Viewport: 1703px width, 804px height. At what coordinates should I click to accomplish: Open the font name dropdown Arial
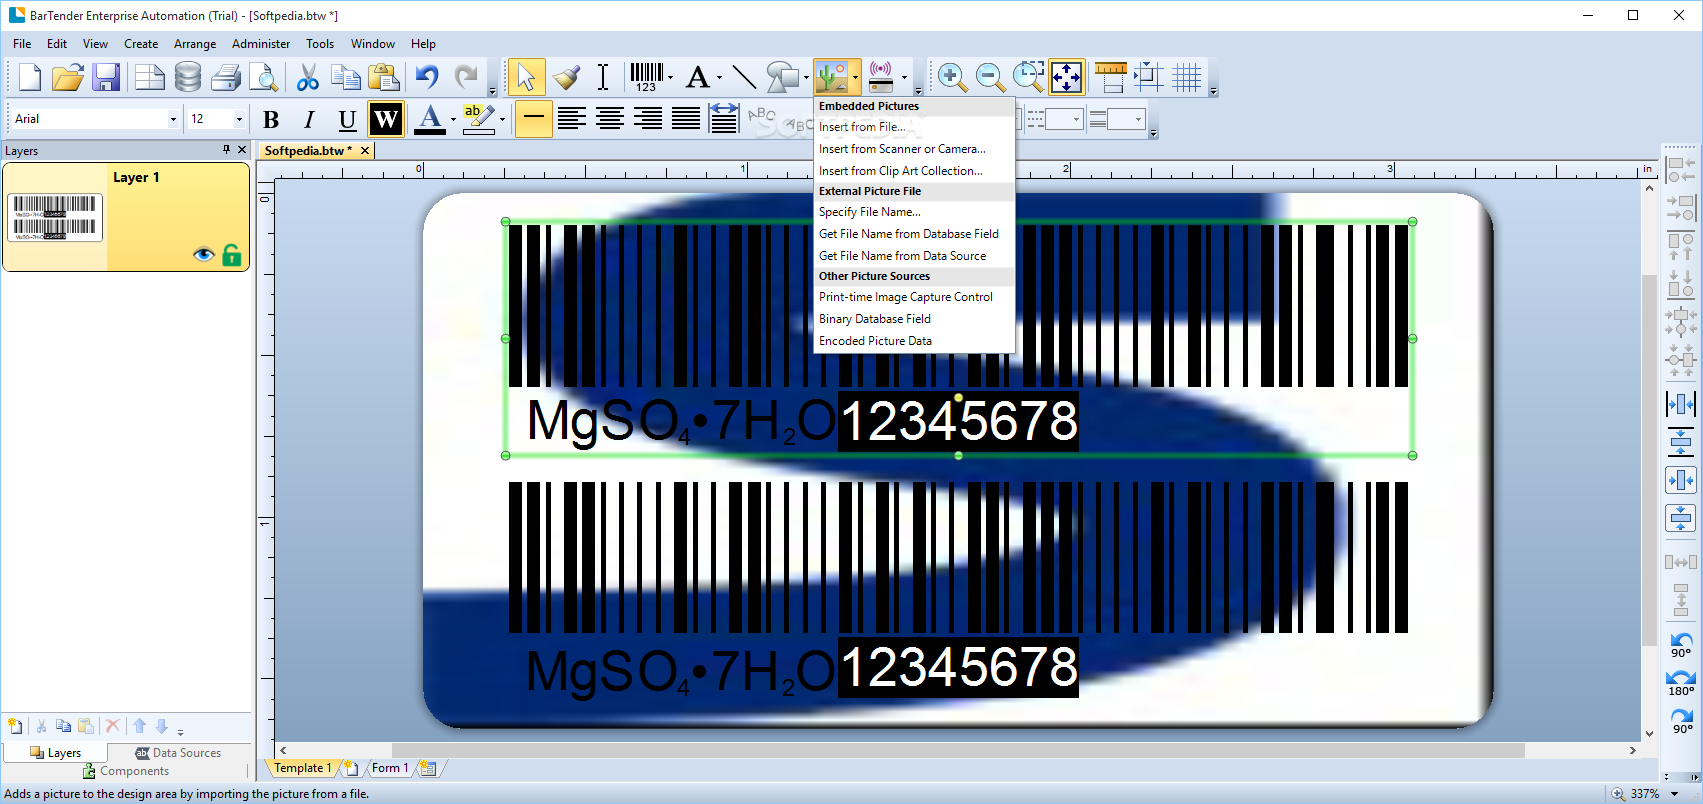(x=173, y=119)
